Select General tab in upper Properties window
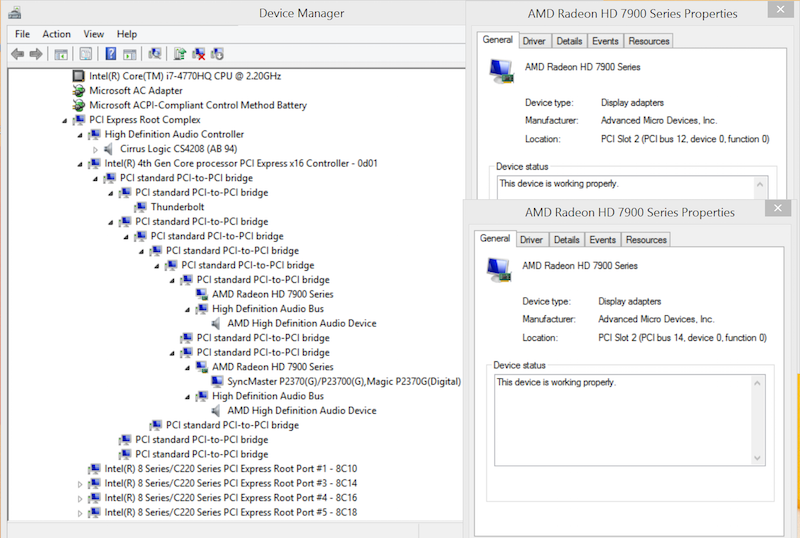The height and width of the screenshot is (538, 800). 497,40
